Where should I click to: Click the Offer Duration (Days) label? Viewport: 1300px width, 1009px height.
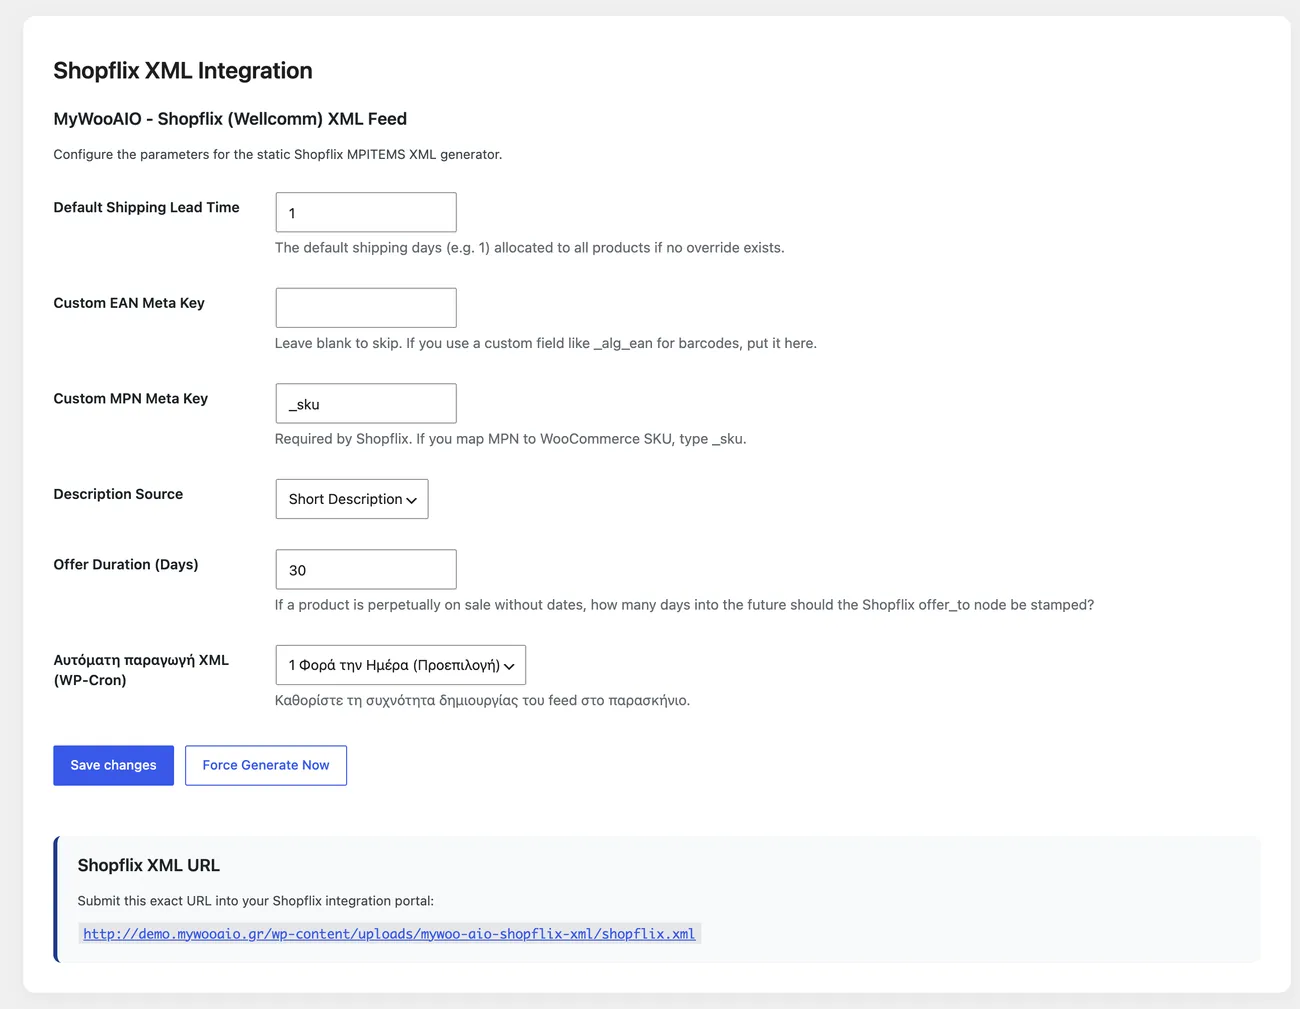pos(126,564)
